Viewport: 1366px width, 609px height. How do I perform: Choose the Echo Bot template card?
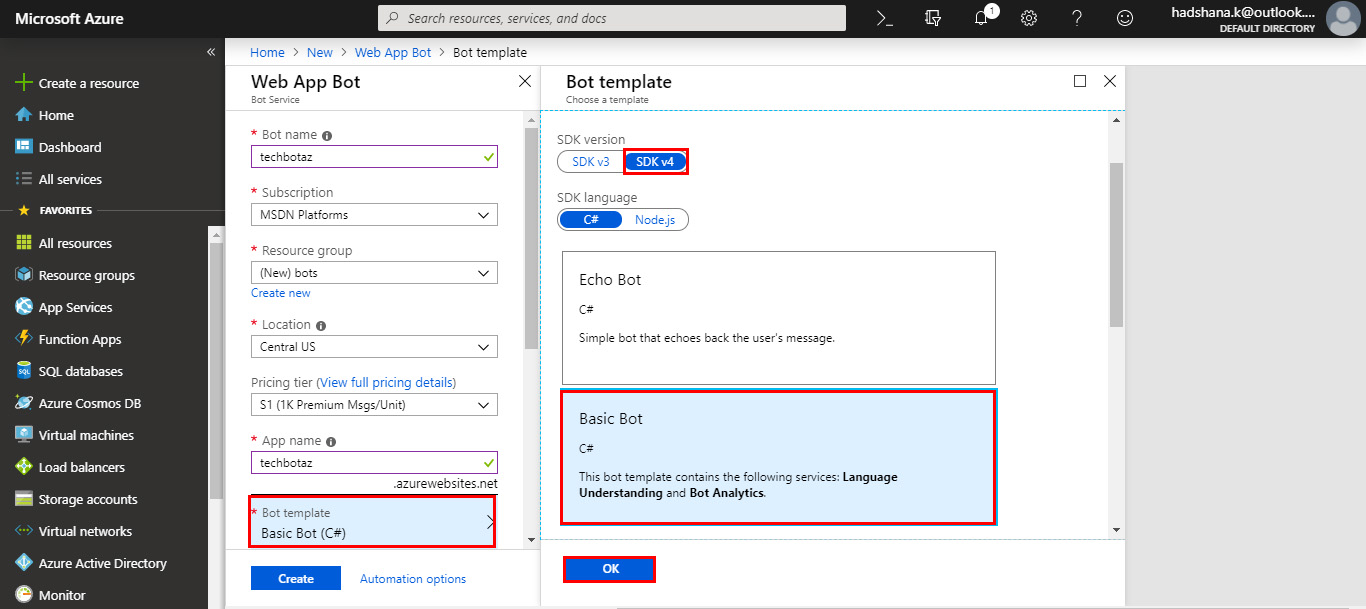779,318
